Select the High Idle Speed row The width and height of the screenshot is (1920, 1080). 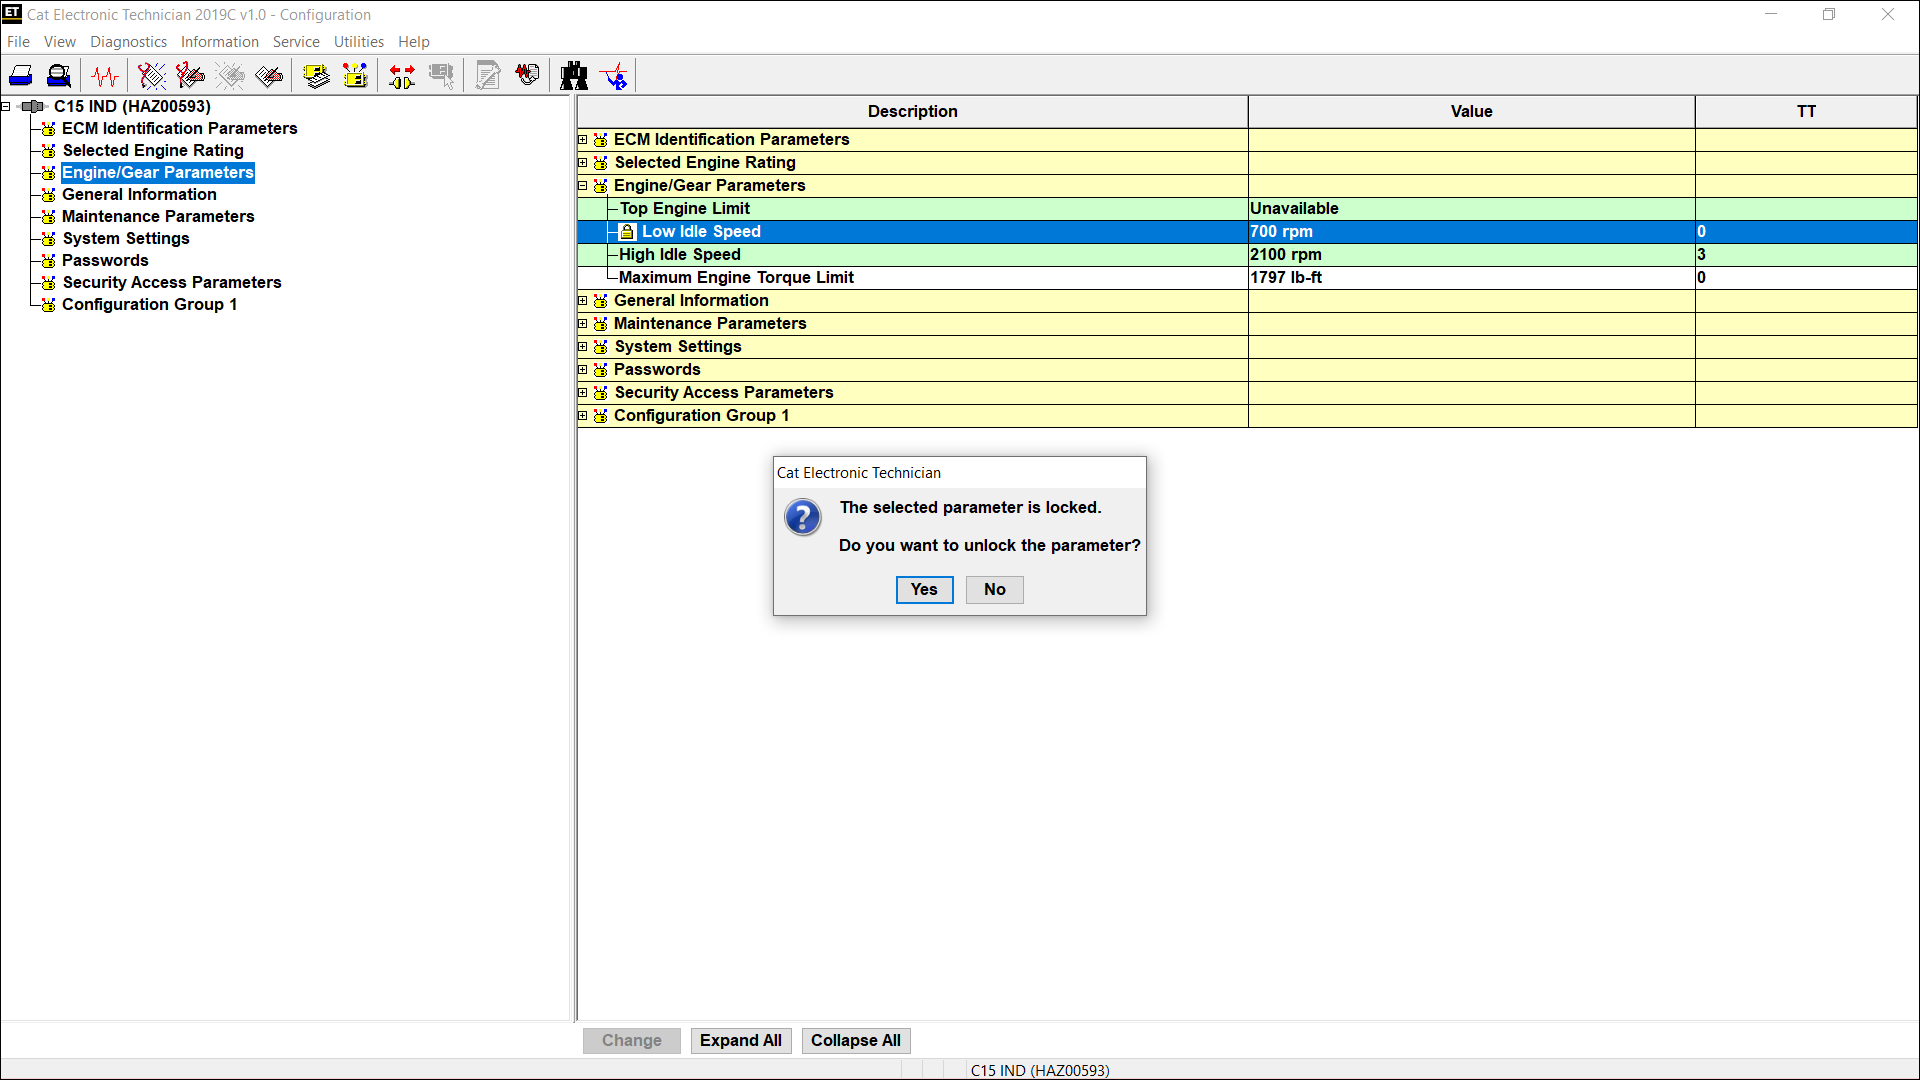(x=680, y=255)
